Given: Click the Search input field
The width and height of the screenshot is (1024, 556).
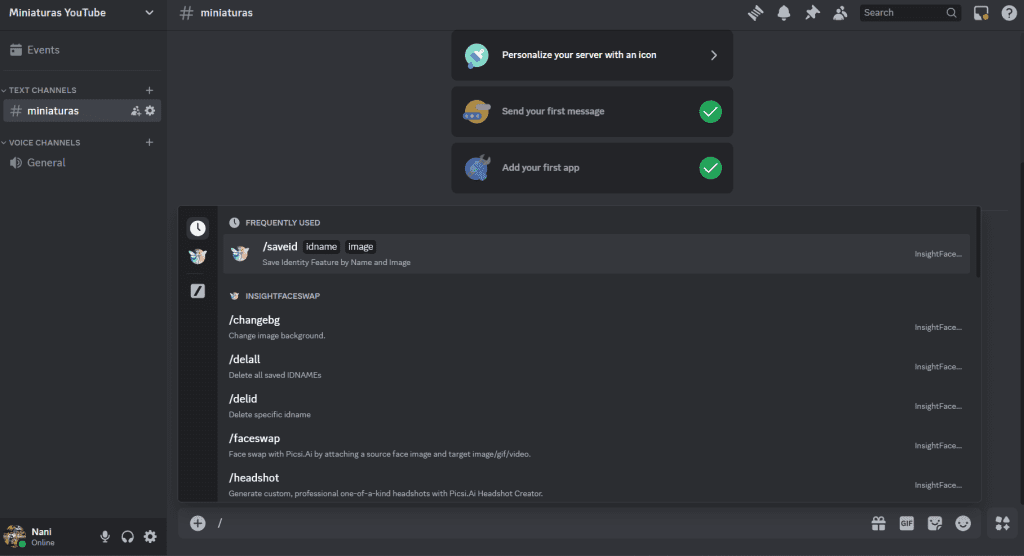Looking at the screenshot, I should [903, 12].
